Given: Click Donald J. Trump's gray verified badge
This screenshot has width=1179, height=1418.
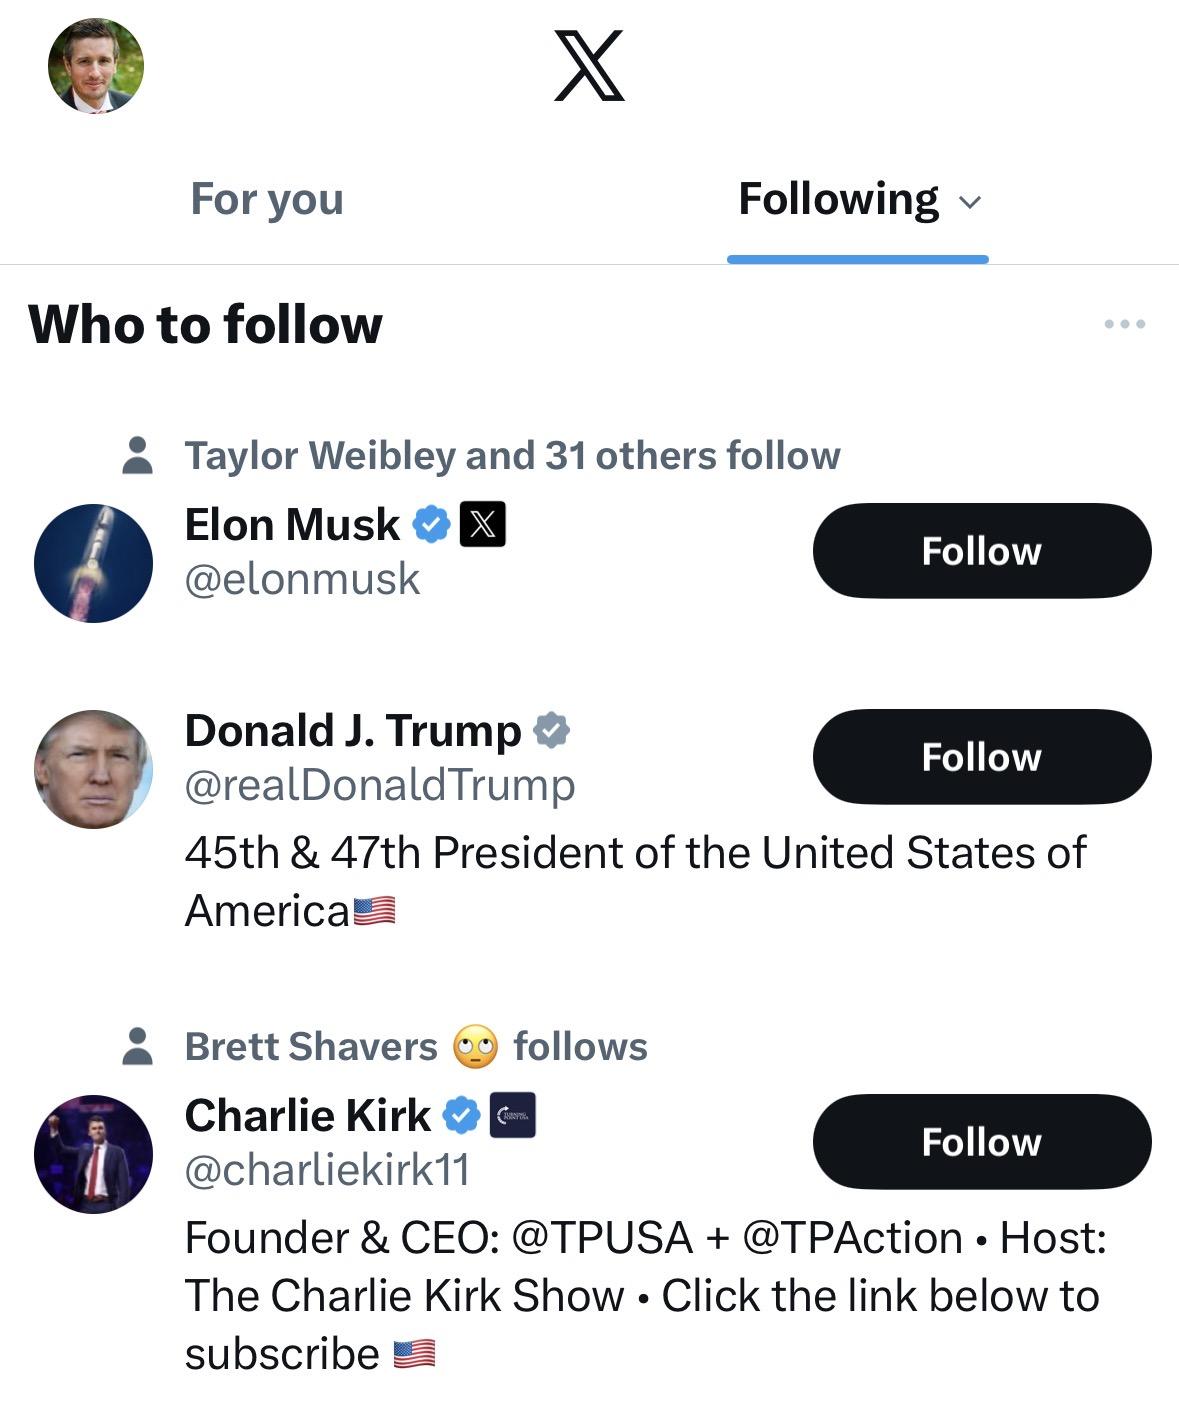Looking at the screenshot, I should [x=551, y=731].
